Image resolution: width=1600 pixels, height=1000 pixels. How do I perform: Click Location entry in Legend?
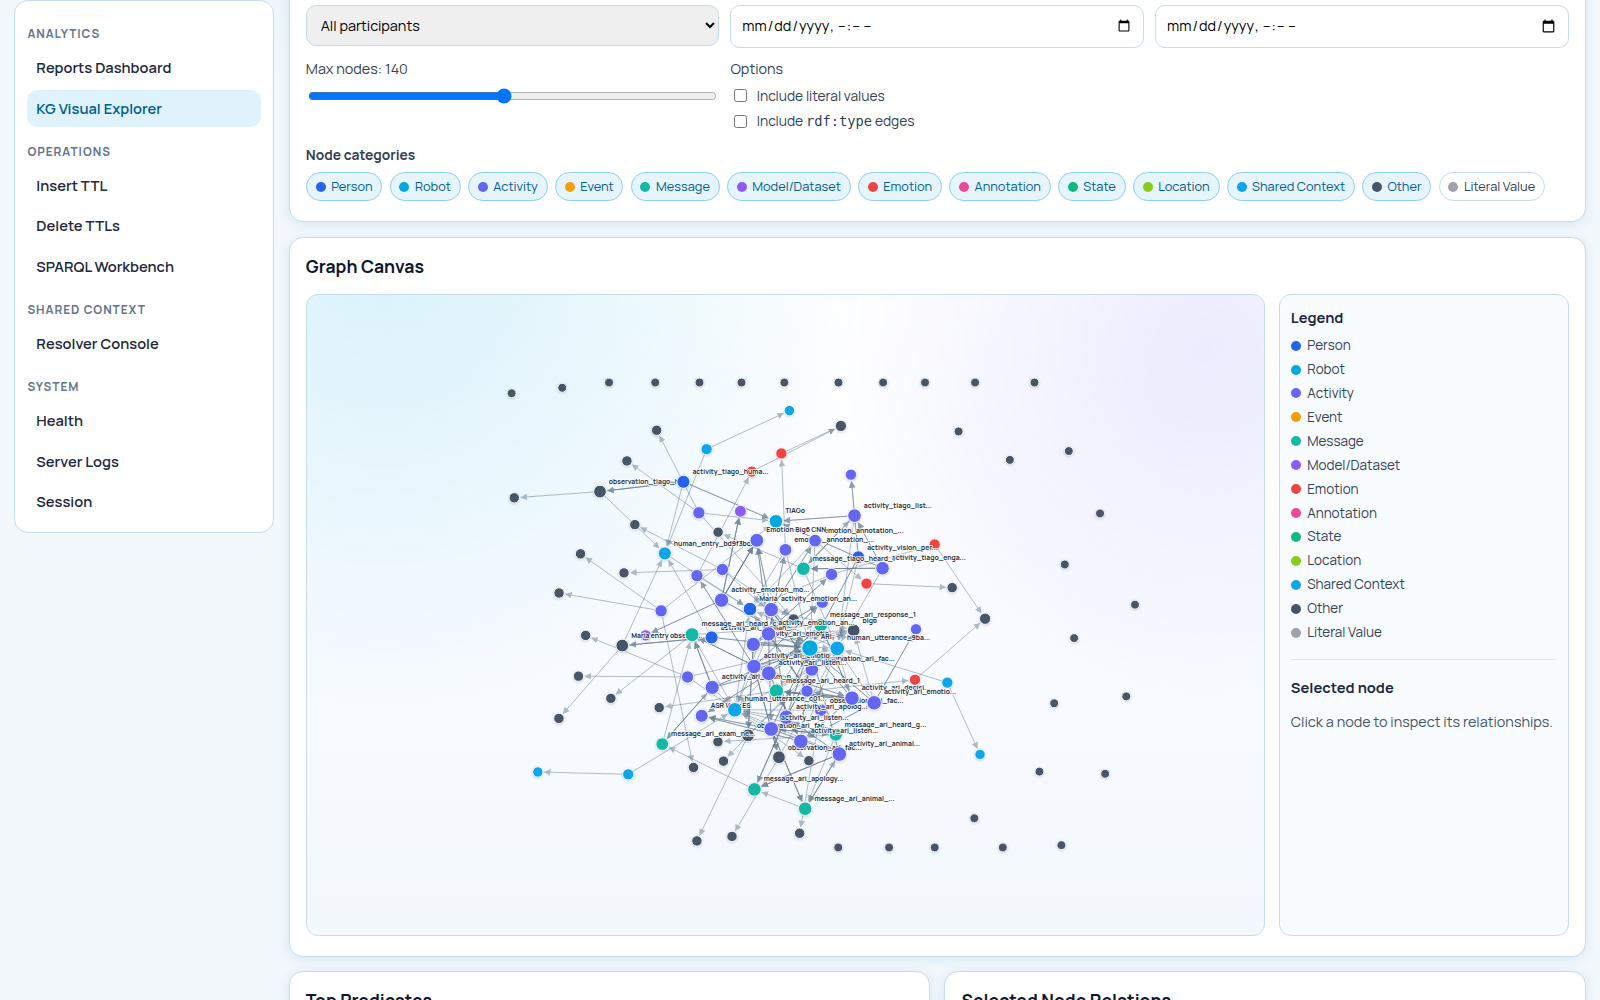pos(1326,560)
